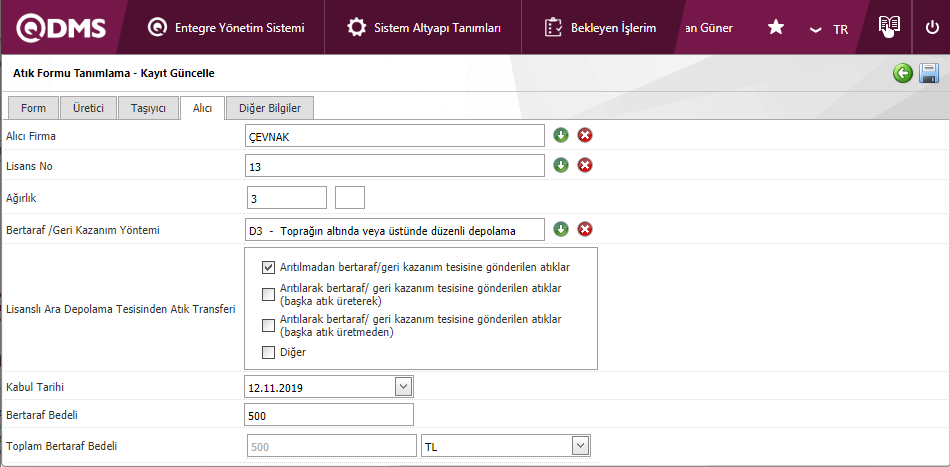Switch to the Taşıyıcı tab
The height and width of the screenshot is (467, 950).
tap(148, 108)
